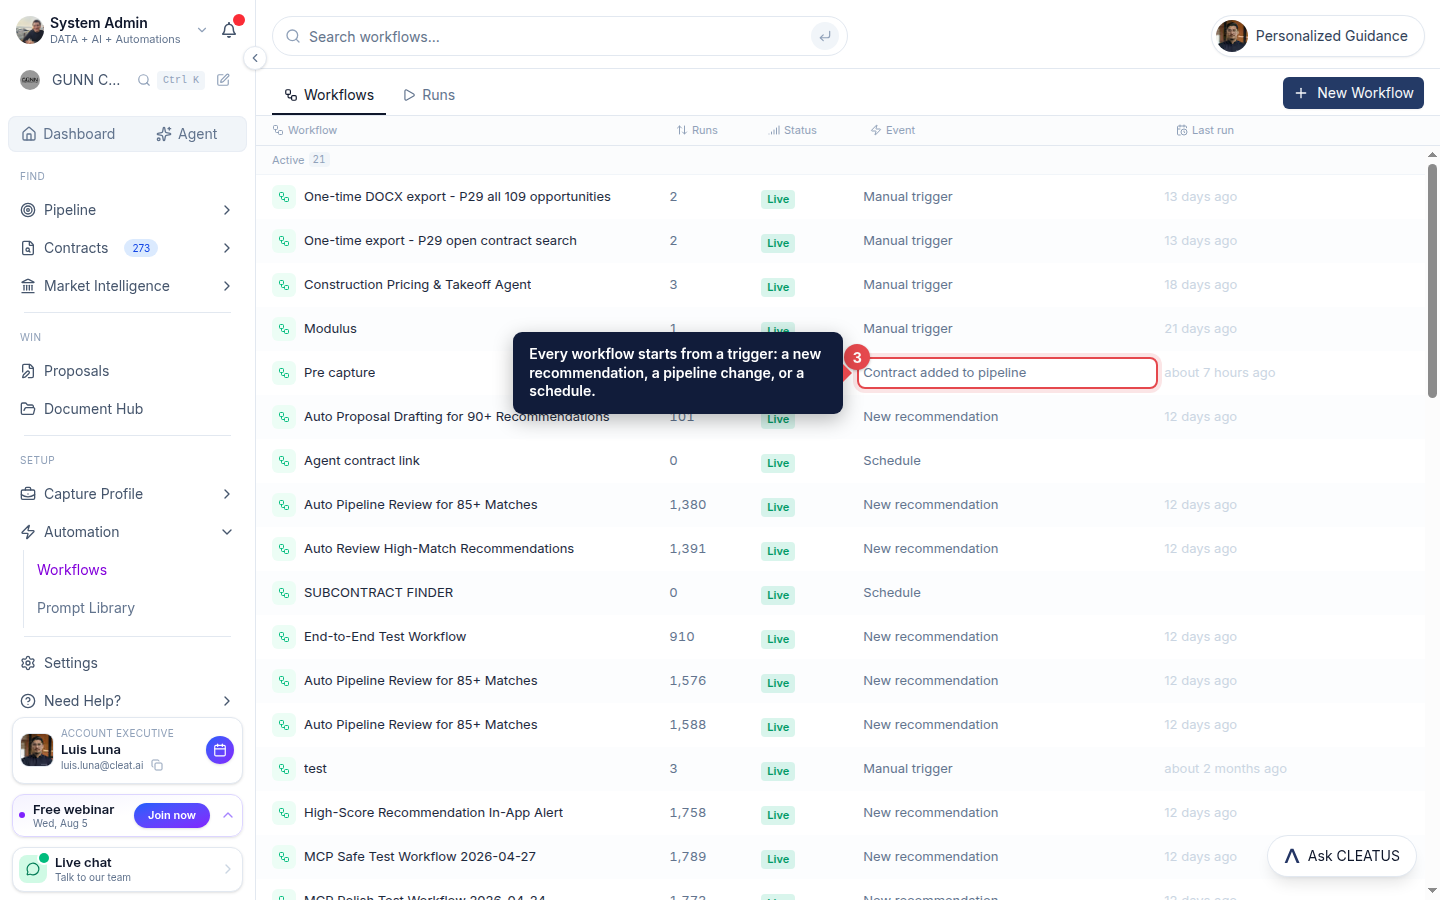Click workflow icon of Pre capture row
1440x900 pixels.
coord(284,373)
